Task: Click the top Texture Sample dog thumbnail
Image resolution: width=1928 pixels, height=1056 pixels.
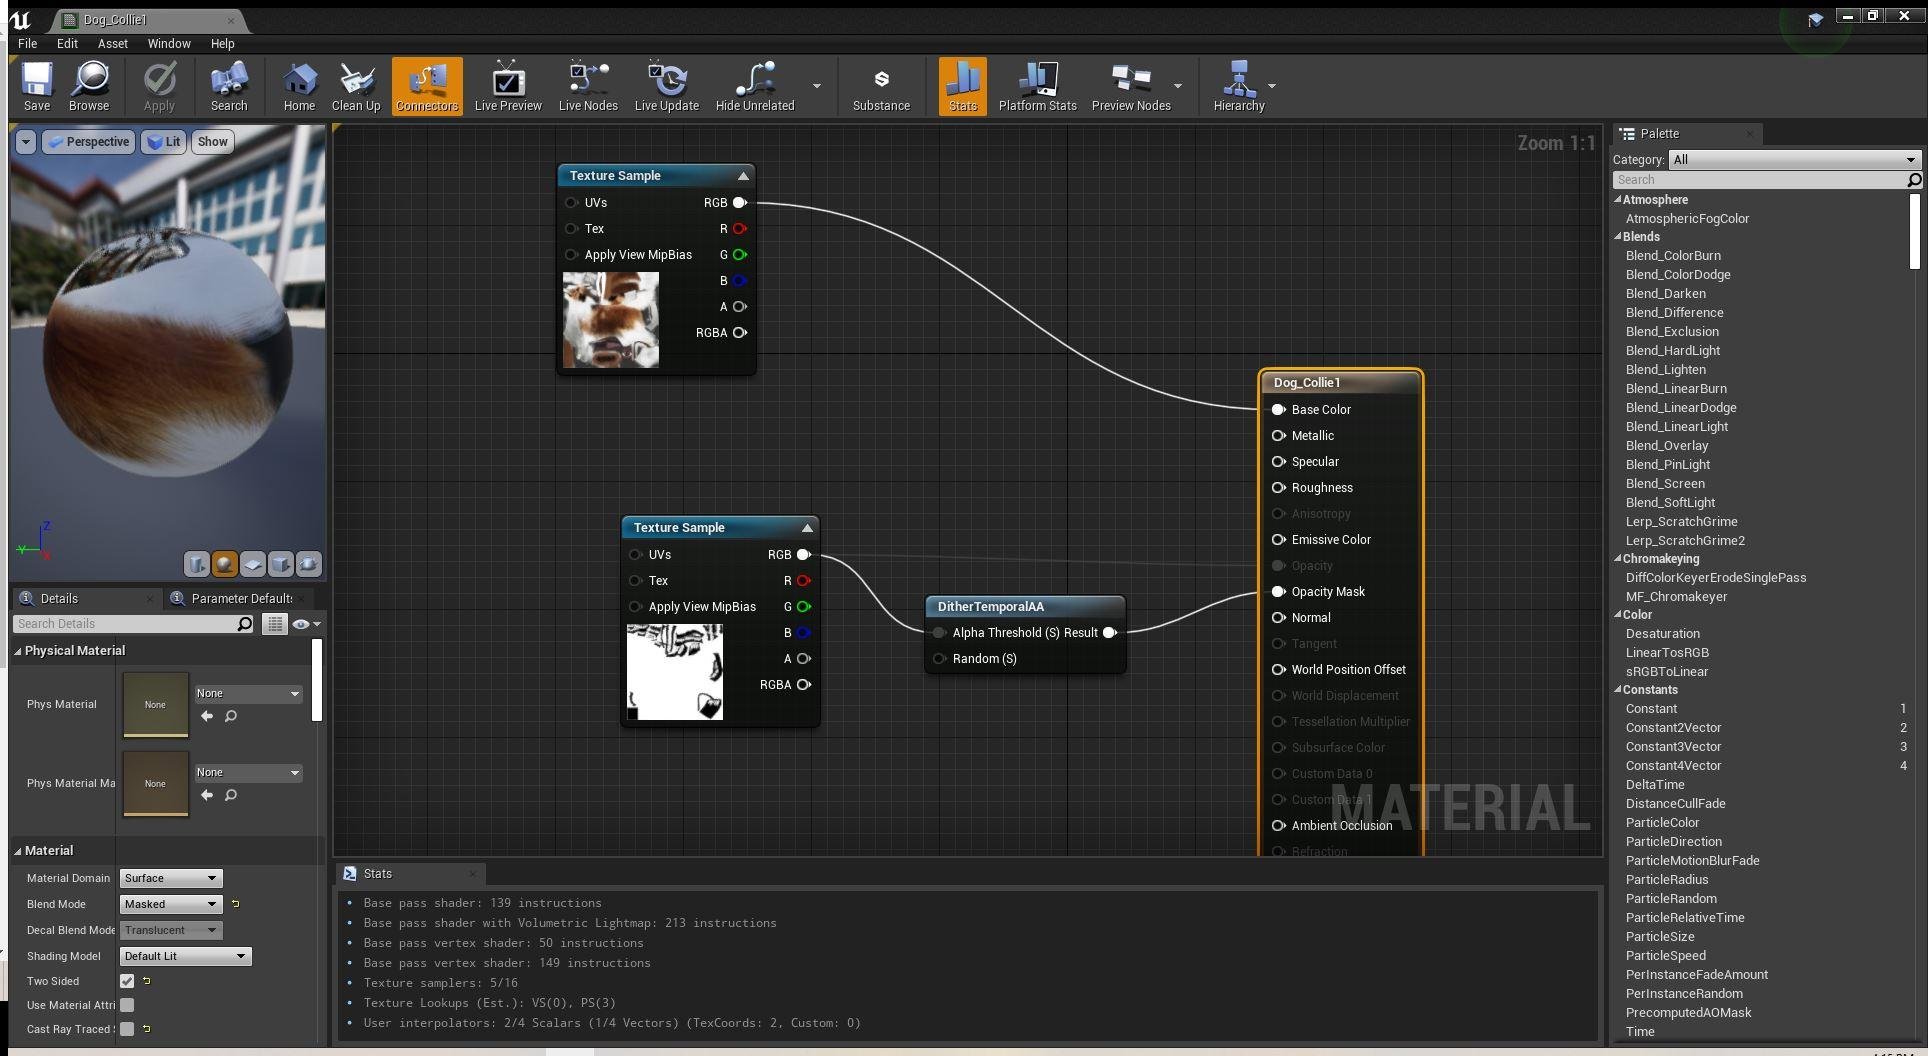Action: coord(611,320)
